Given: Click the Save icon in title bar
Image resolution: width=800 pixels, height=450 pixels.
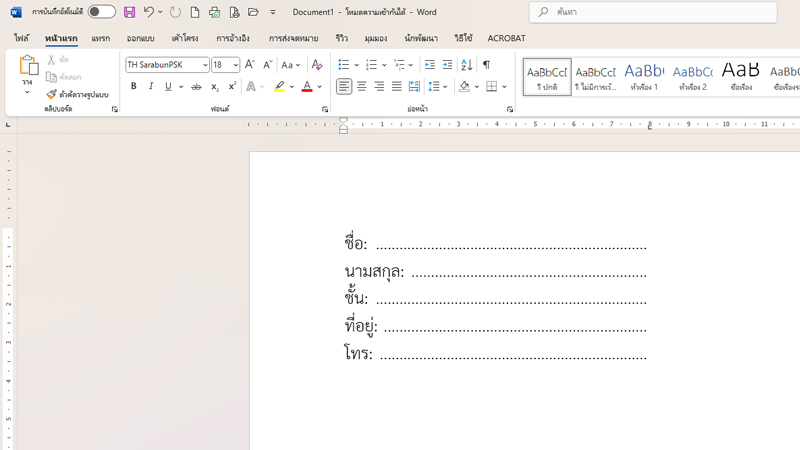Looking at the screenshot, I should pos(129,12).
